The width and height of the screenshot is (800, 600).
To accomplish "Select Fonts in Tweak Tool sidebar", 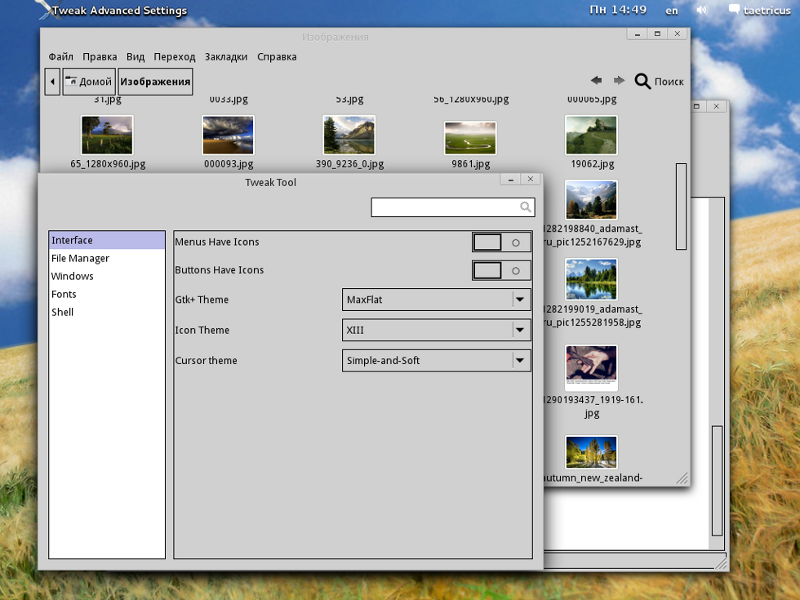I will (x=107, y=294).
